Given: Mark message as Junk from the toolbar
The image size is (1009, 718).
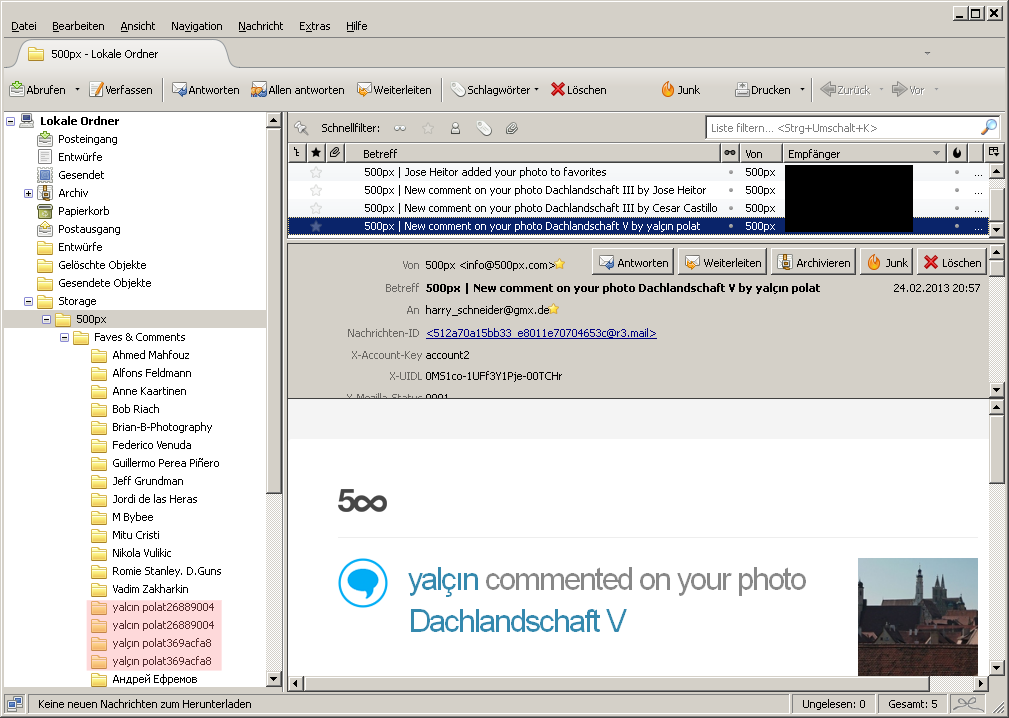Looking at the screenshot, I should pyautogui.click(x=680, y=90).
